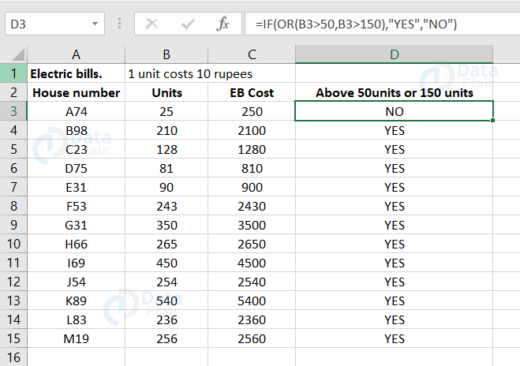Screen dimensions: 520x366
Task: Open the Name Box dropdown arrow
Action: pyautogui.click(x=95, y=24)
